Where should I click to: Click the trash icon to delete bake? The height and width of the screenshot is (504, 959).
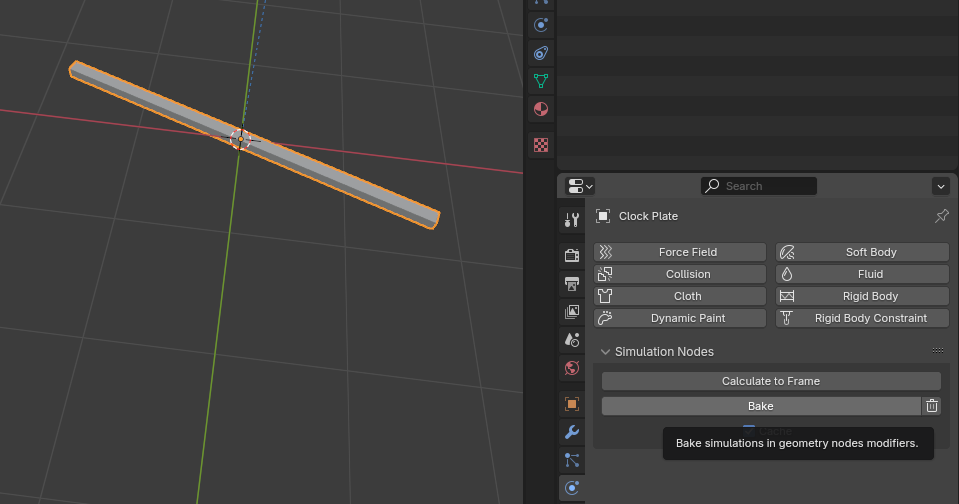coord(932,406)
